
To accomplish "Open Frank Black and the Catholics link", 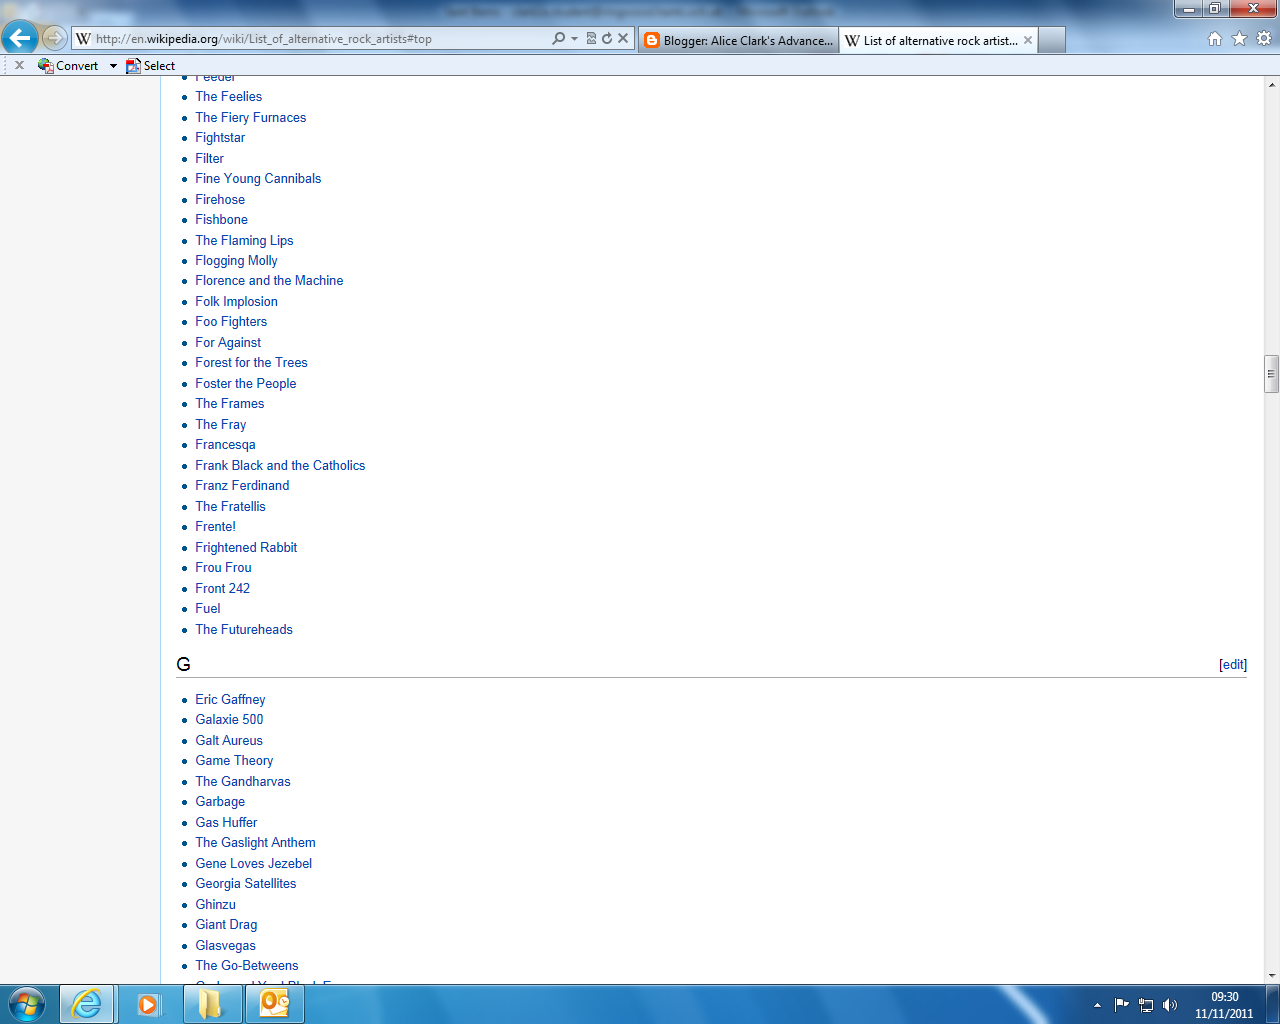I will point(280,465).
